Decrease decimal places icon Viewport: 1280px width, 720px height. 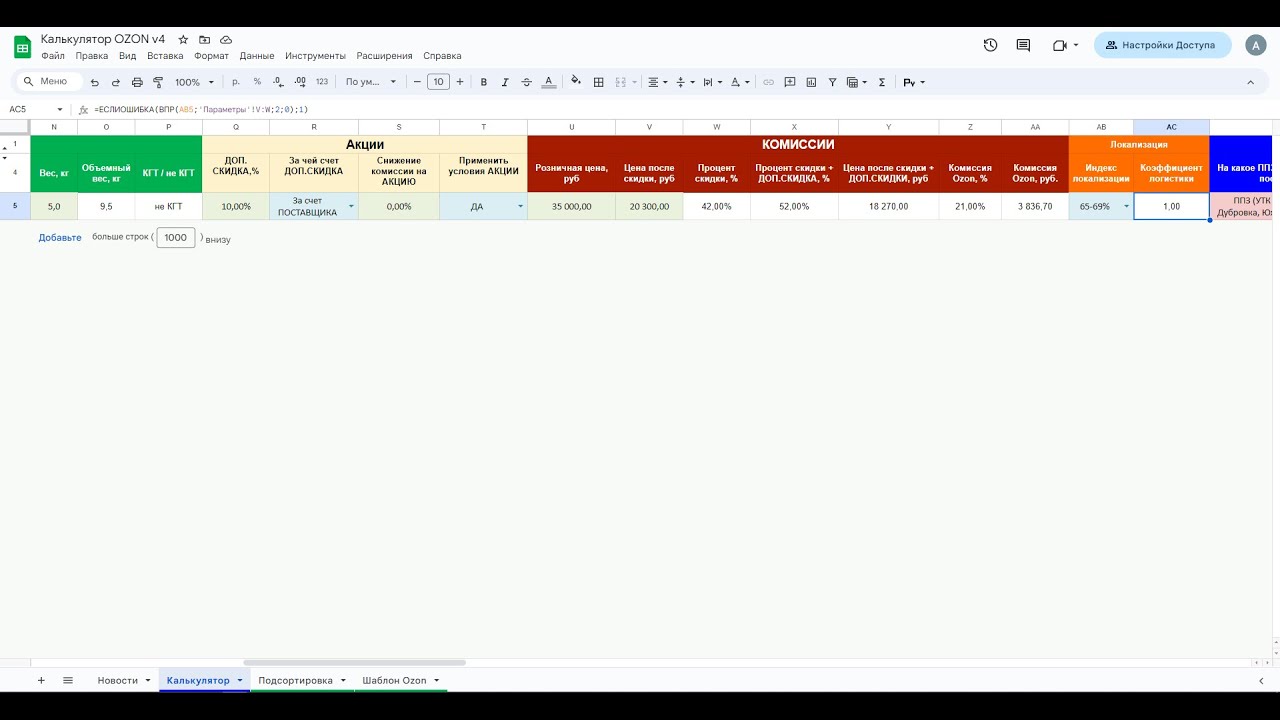[277, 82]
